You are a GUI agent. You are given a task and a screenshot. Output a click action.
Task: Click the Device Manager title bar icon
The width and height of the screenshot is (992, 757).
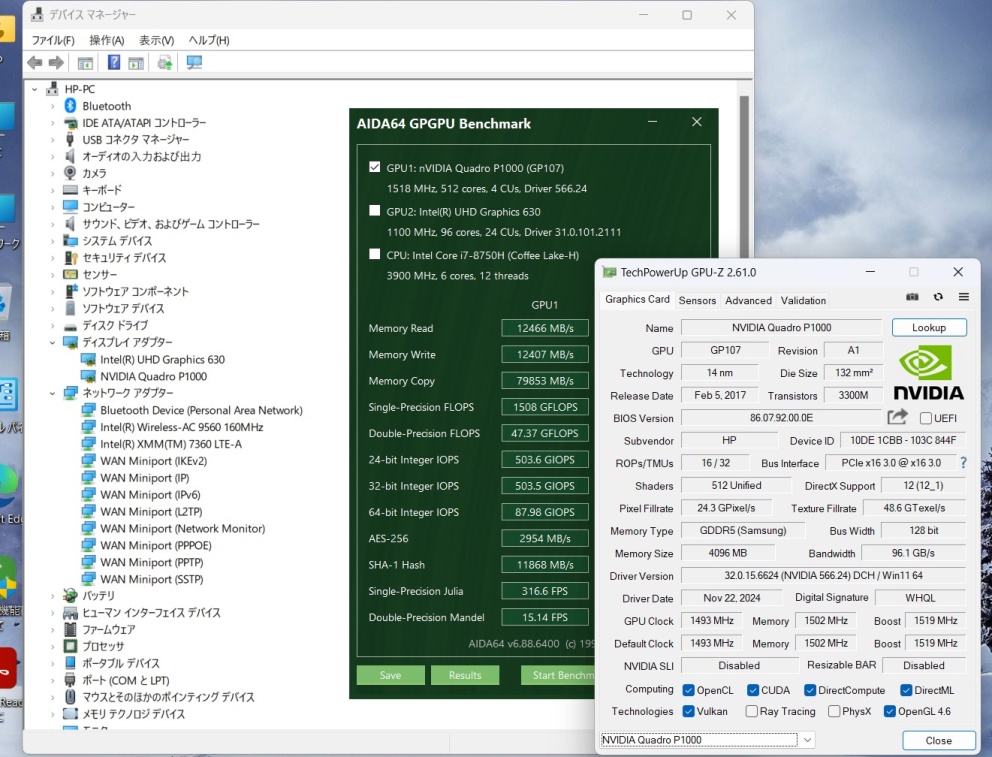37,14
